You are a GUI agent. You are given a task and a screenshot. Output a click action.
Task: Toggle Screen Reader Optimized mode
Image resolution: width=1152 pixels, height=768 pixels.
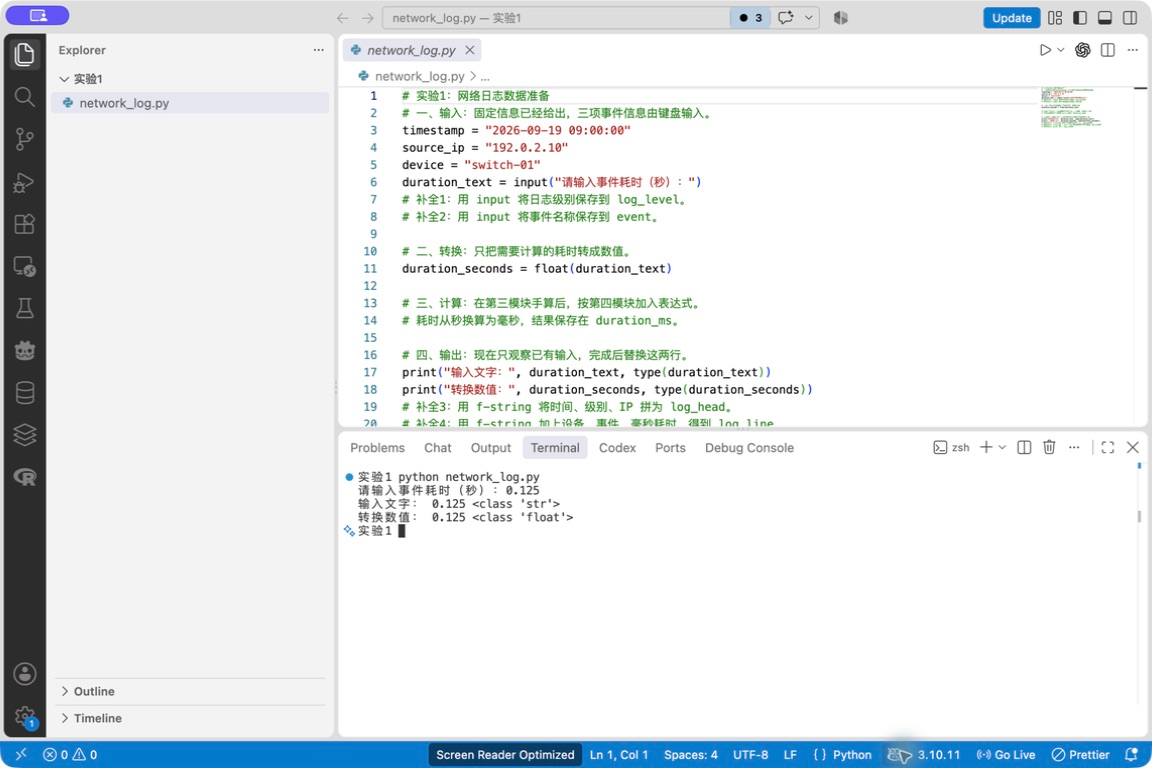coord(505,755)
